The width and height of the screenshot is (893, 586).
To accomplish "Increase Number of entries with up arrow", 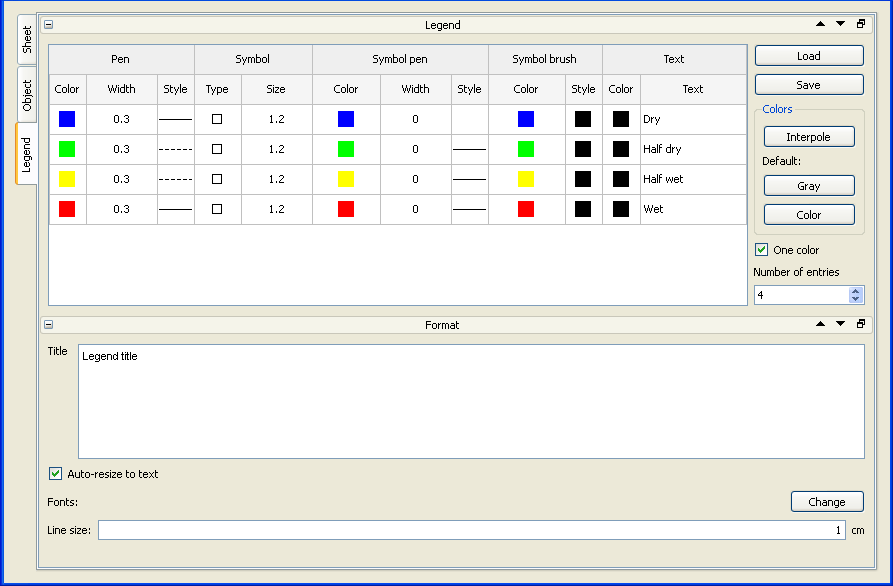I will pyautogui.click(x=855, y=291).
